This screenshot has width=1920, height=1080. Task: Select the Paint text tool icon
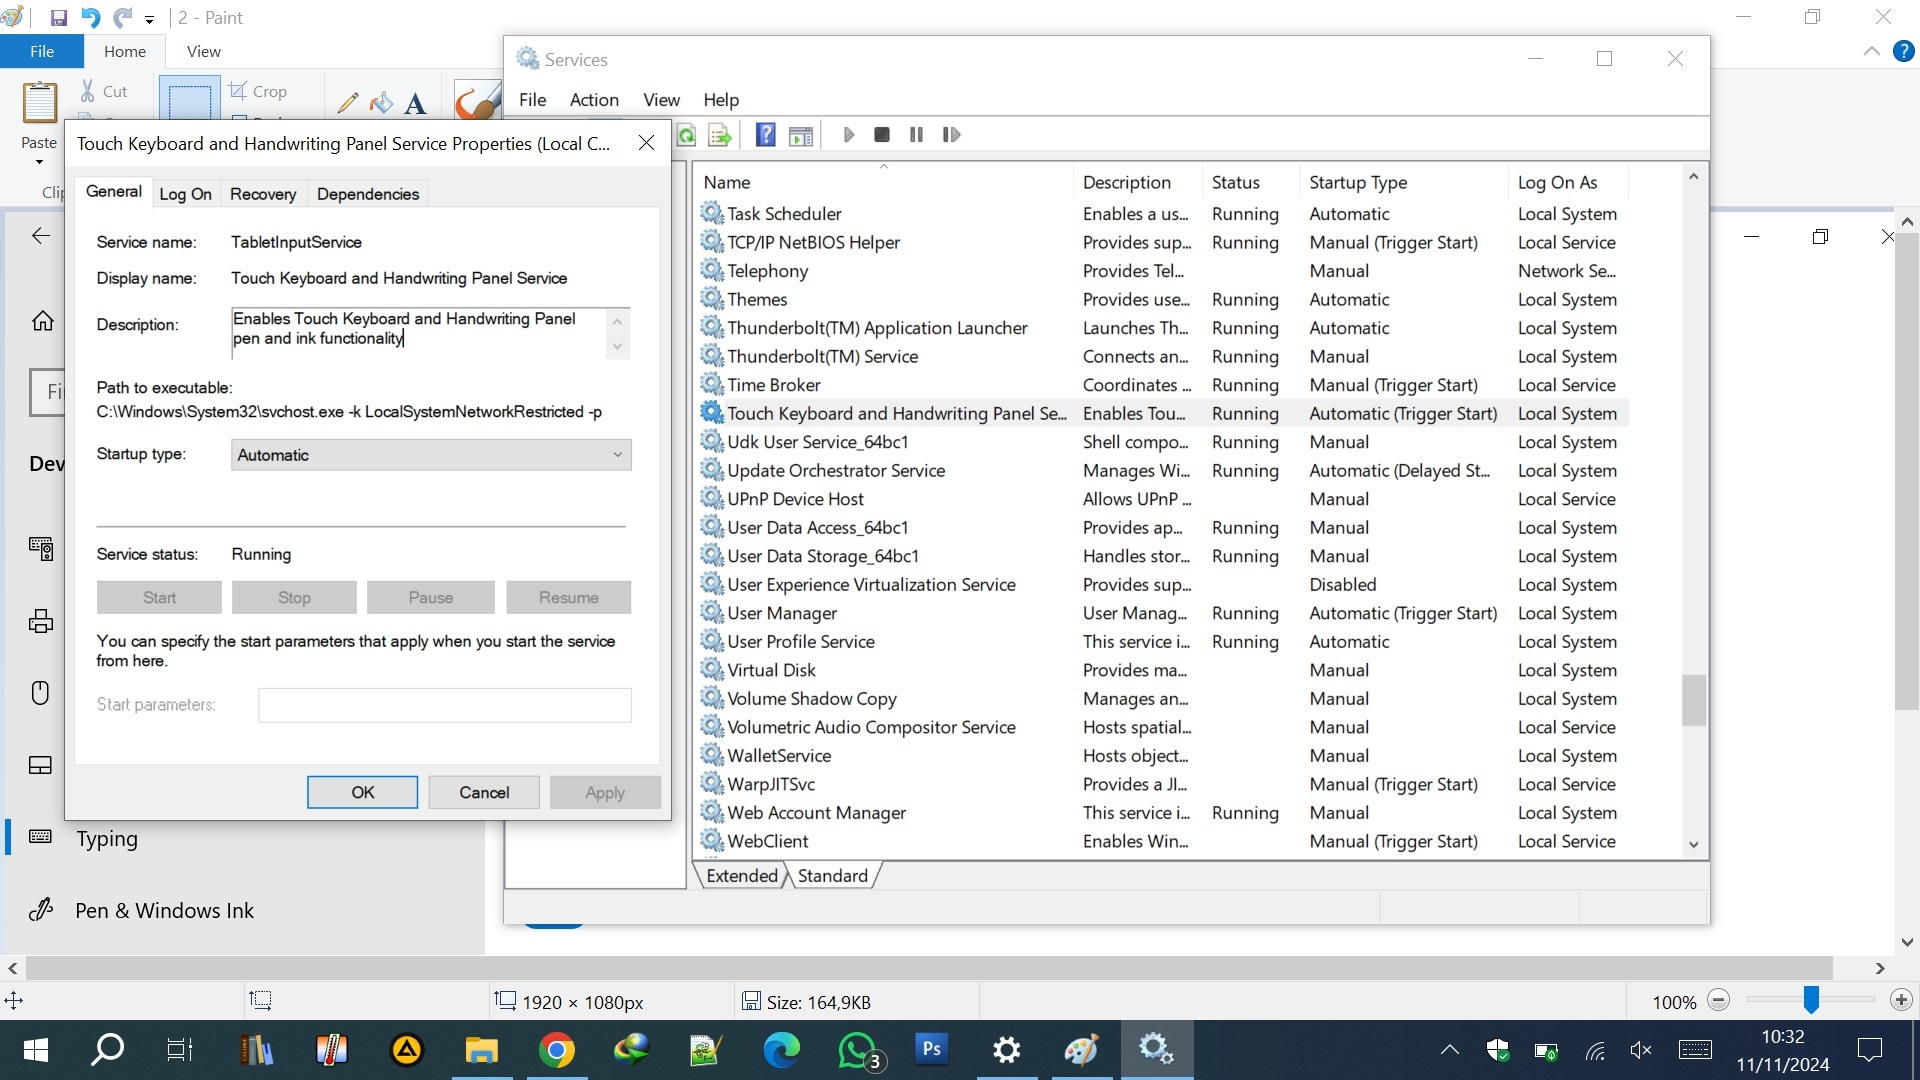416,103
